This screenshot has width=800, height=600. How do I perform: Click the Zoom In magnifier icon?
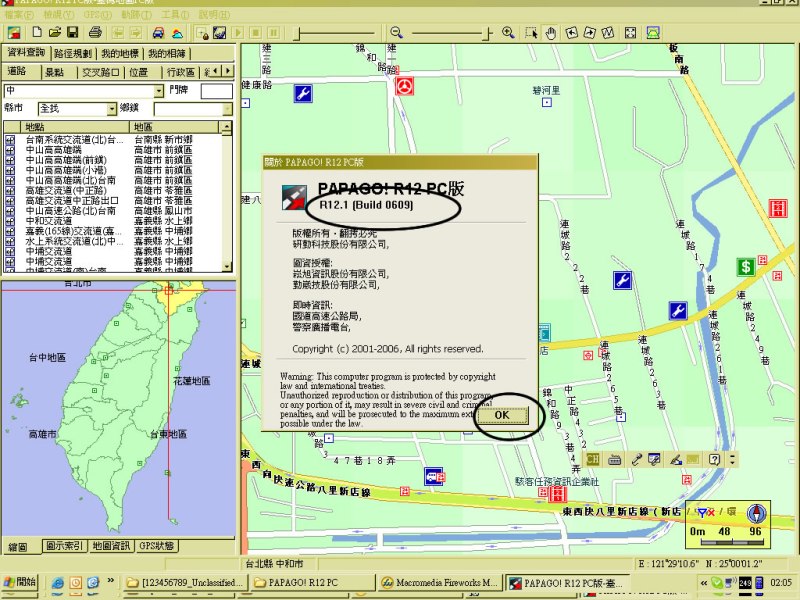tap(508, 33)
